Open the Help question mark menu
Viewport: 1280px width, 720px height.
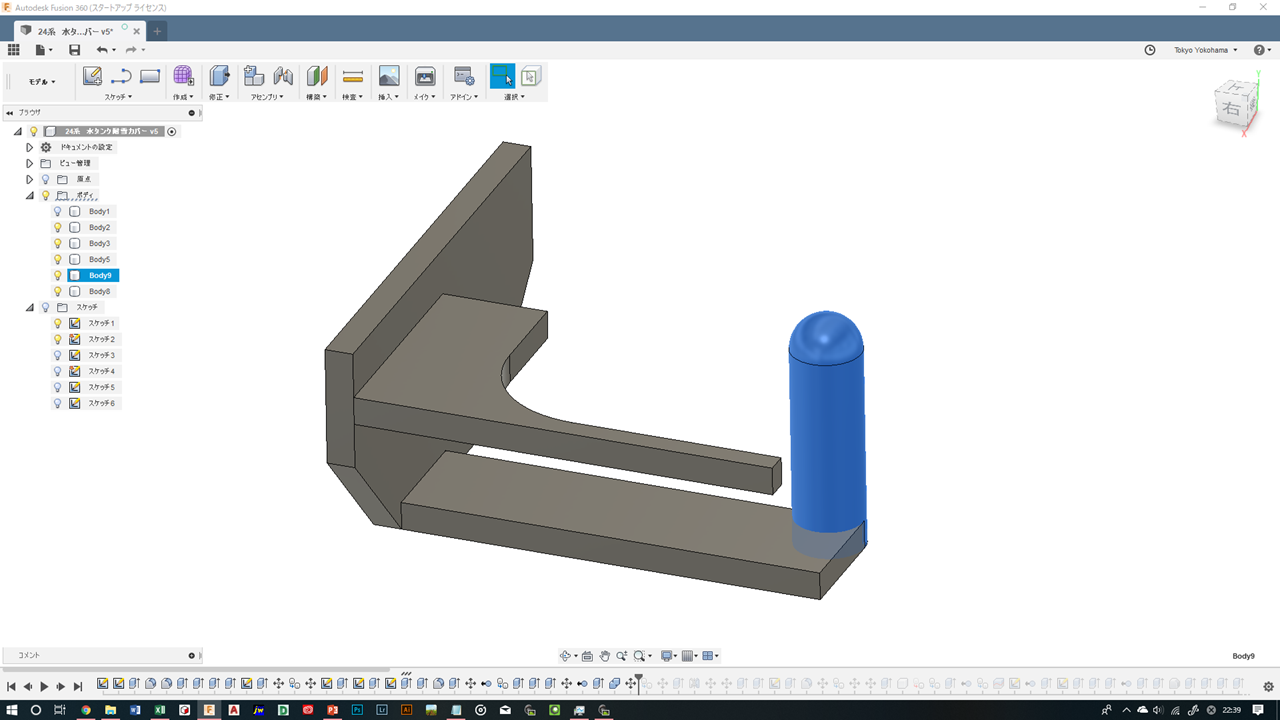pos(1262,50)
